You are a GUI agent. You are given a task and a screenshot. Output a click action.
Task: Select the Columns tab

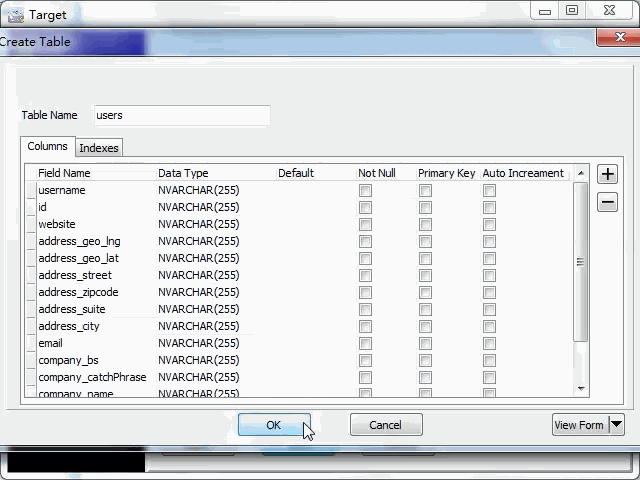pos(47,147)
